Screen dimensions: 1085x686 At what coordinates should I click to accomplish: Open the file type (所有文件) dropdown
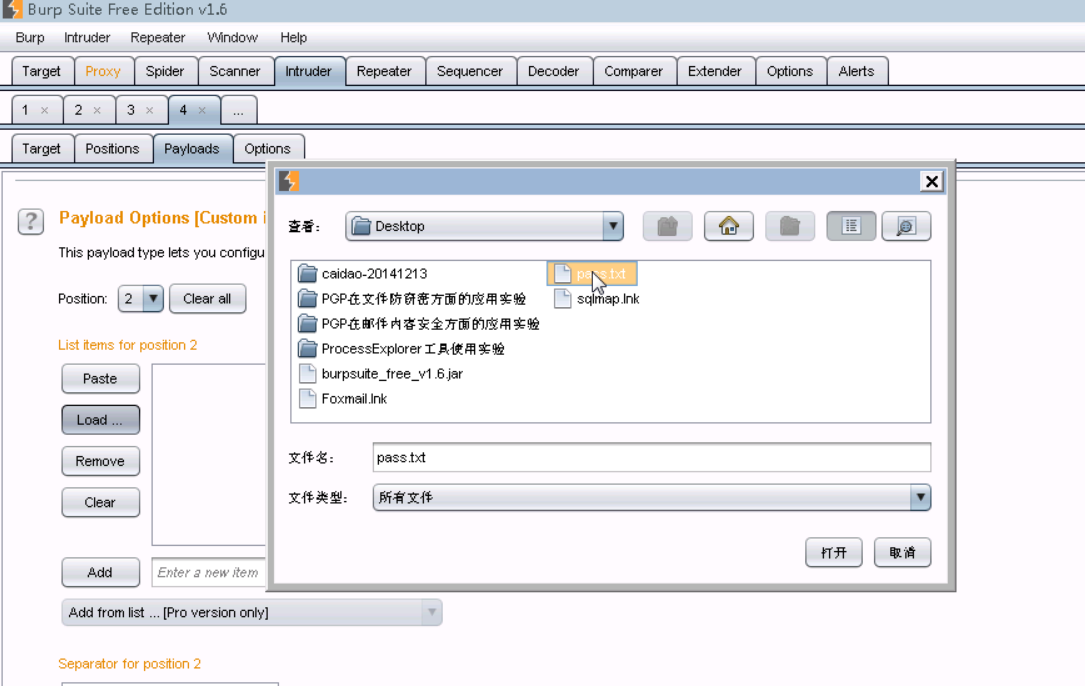click(920, 497)
